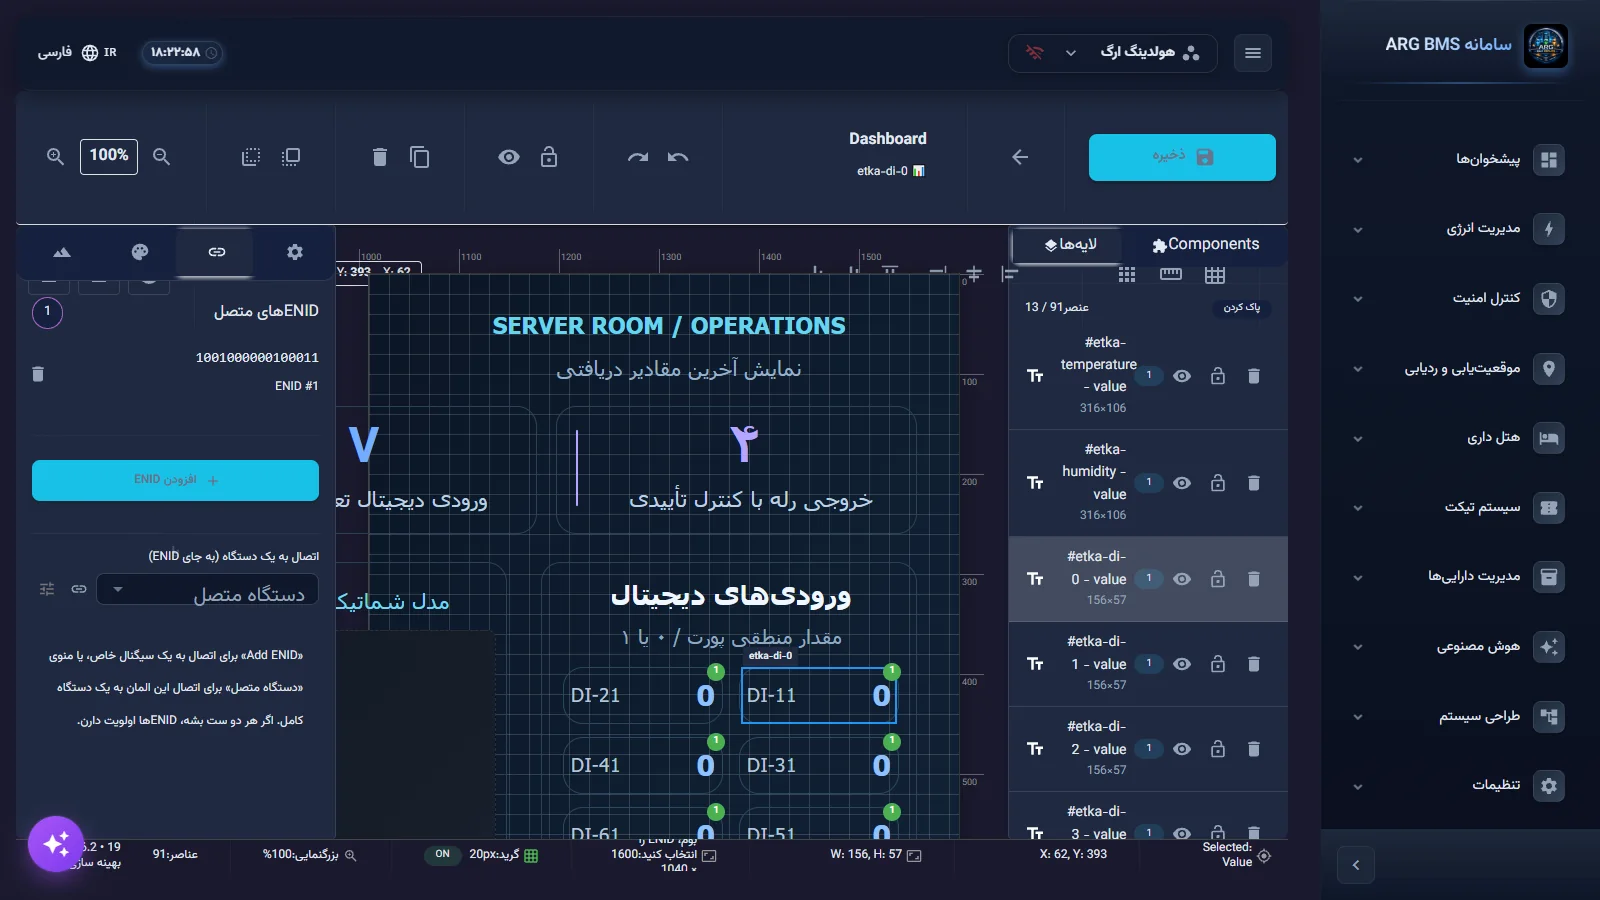Open the gear settings properties tab

(295, 252)
